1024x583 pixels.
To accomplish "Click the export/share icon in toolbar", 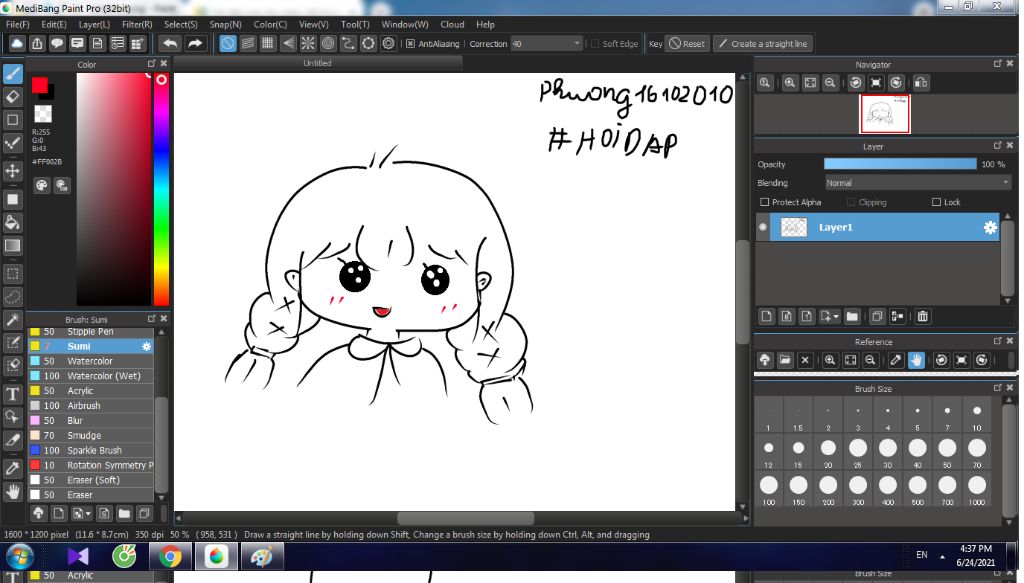I will [x=37, y=44].
